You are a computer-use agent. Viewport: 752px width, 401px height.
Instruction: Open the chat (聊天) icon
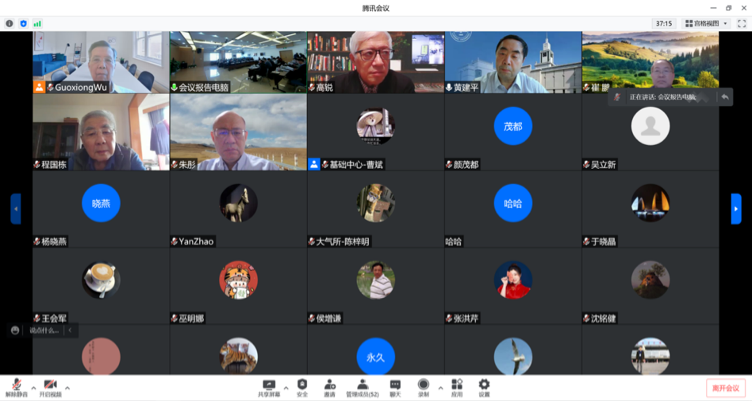click(395, 385)
